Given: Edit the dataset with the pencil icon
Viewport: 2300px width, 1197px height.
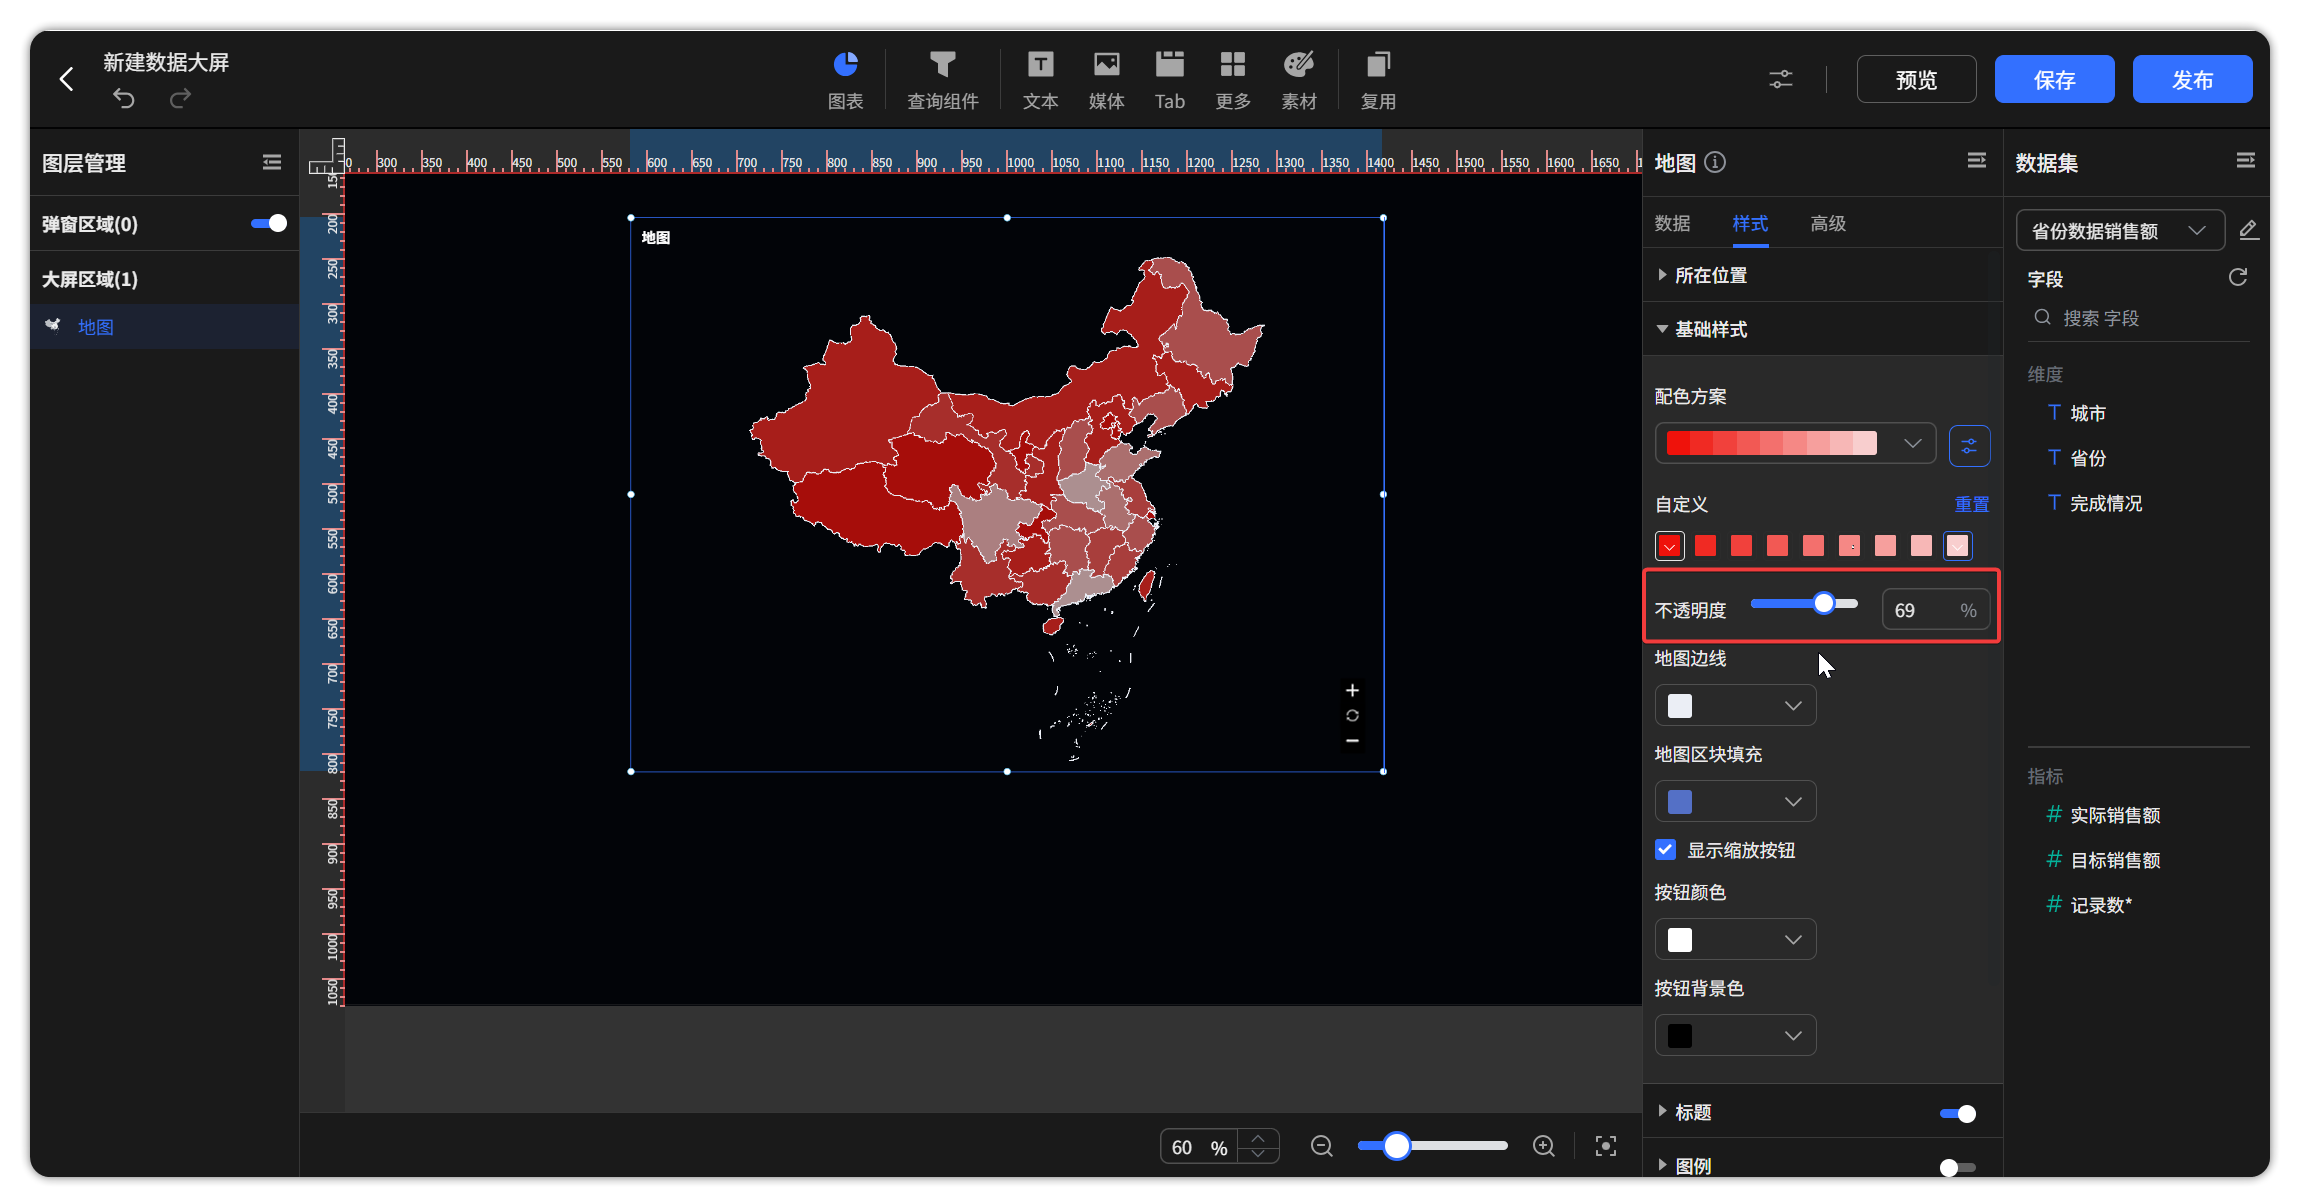Looking at the screenshot, I should click(x=2248, y=230).
